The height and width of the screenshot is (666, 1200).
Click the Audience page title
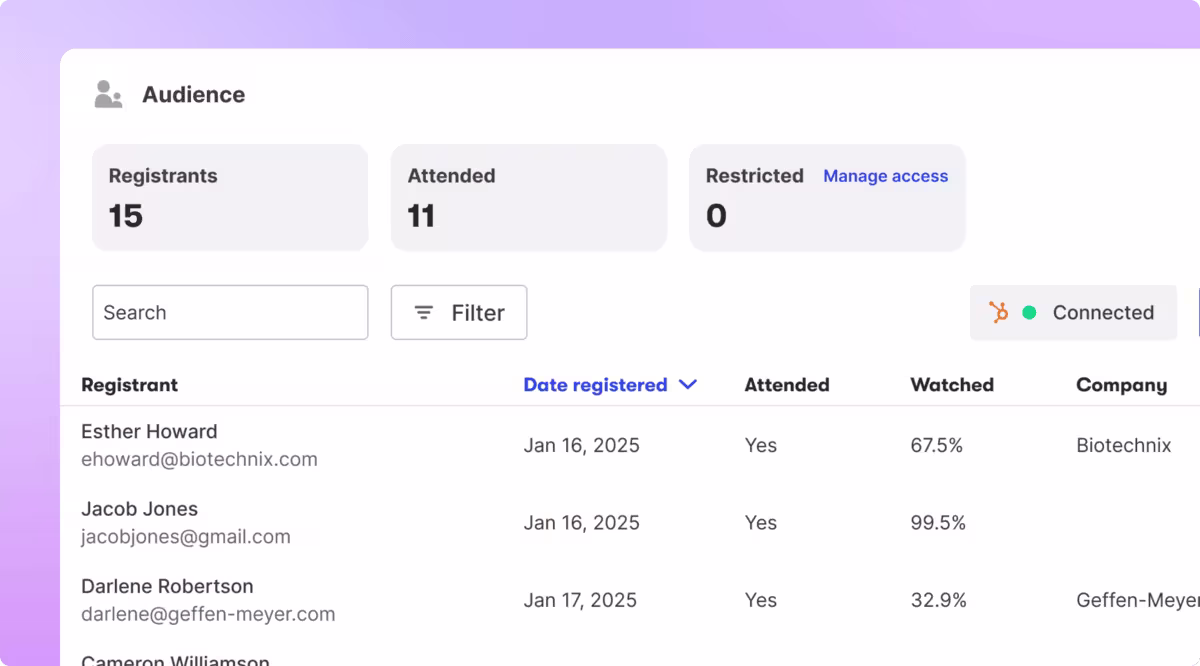tap(193, 95)
